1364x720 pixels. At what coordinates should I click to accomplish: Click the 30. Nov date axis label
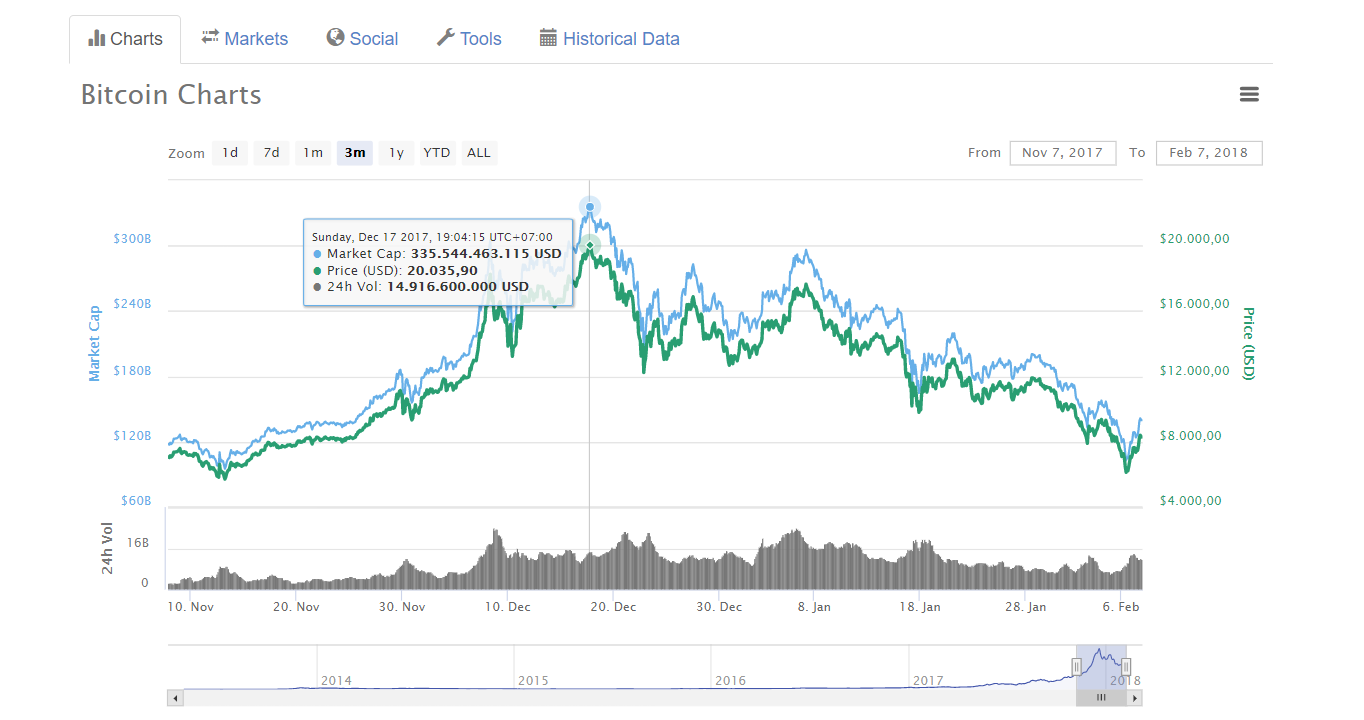pos(400,607)
